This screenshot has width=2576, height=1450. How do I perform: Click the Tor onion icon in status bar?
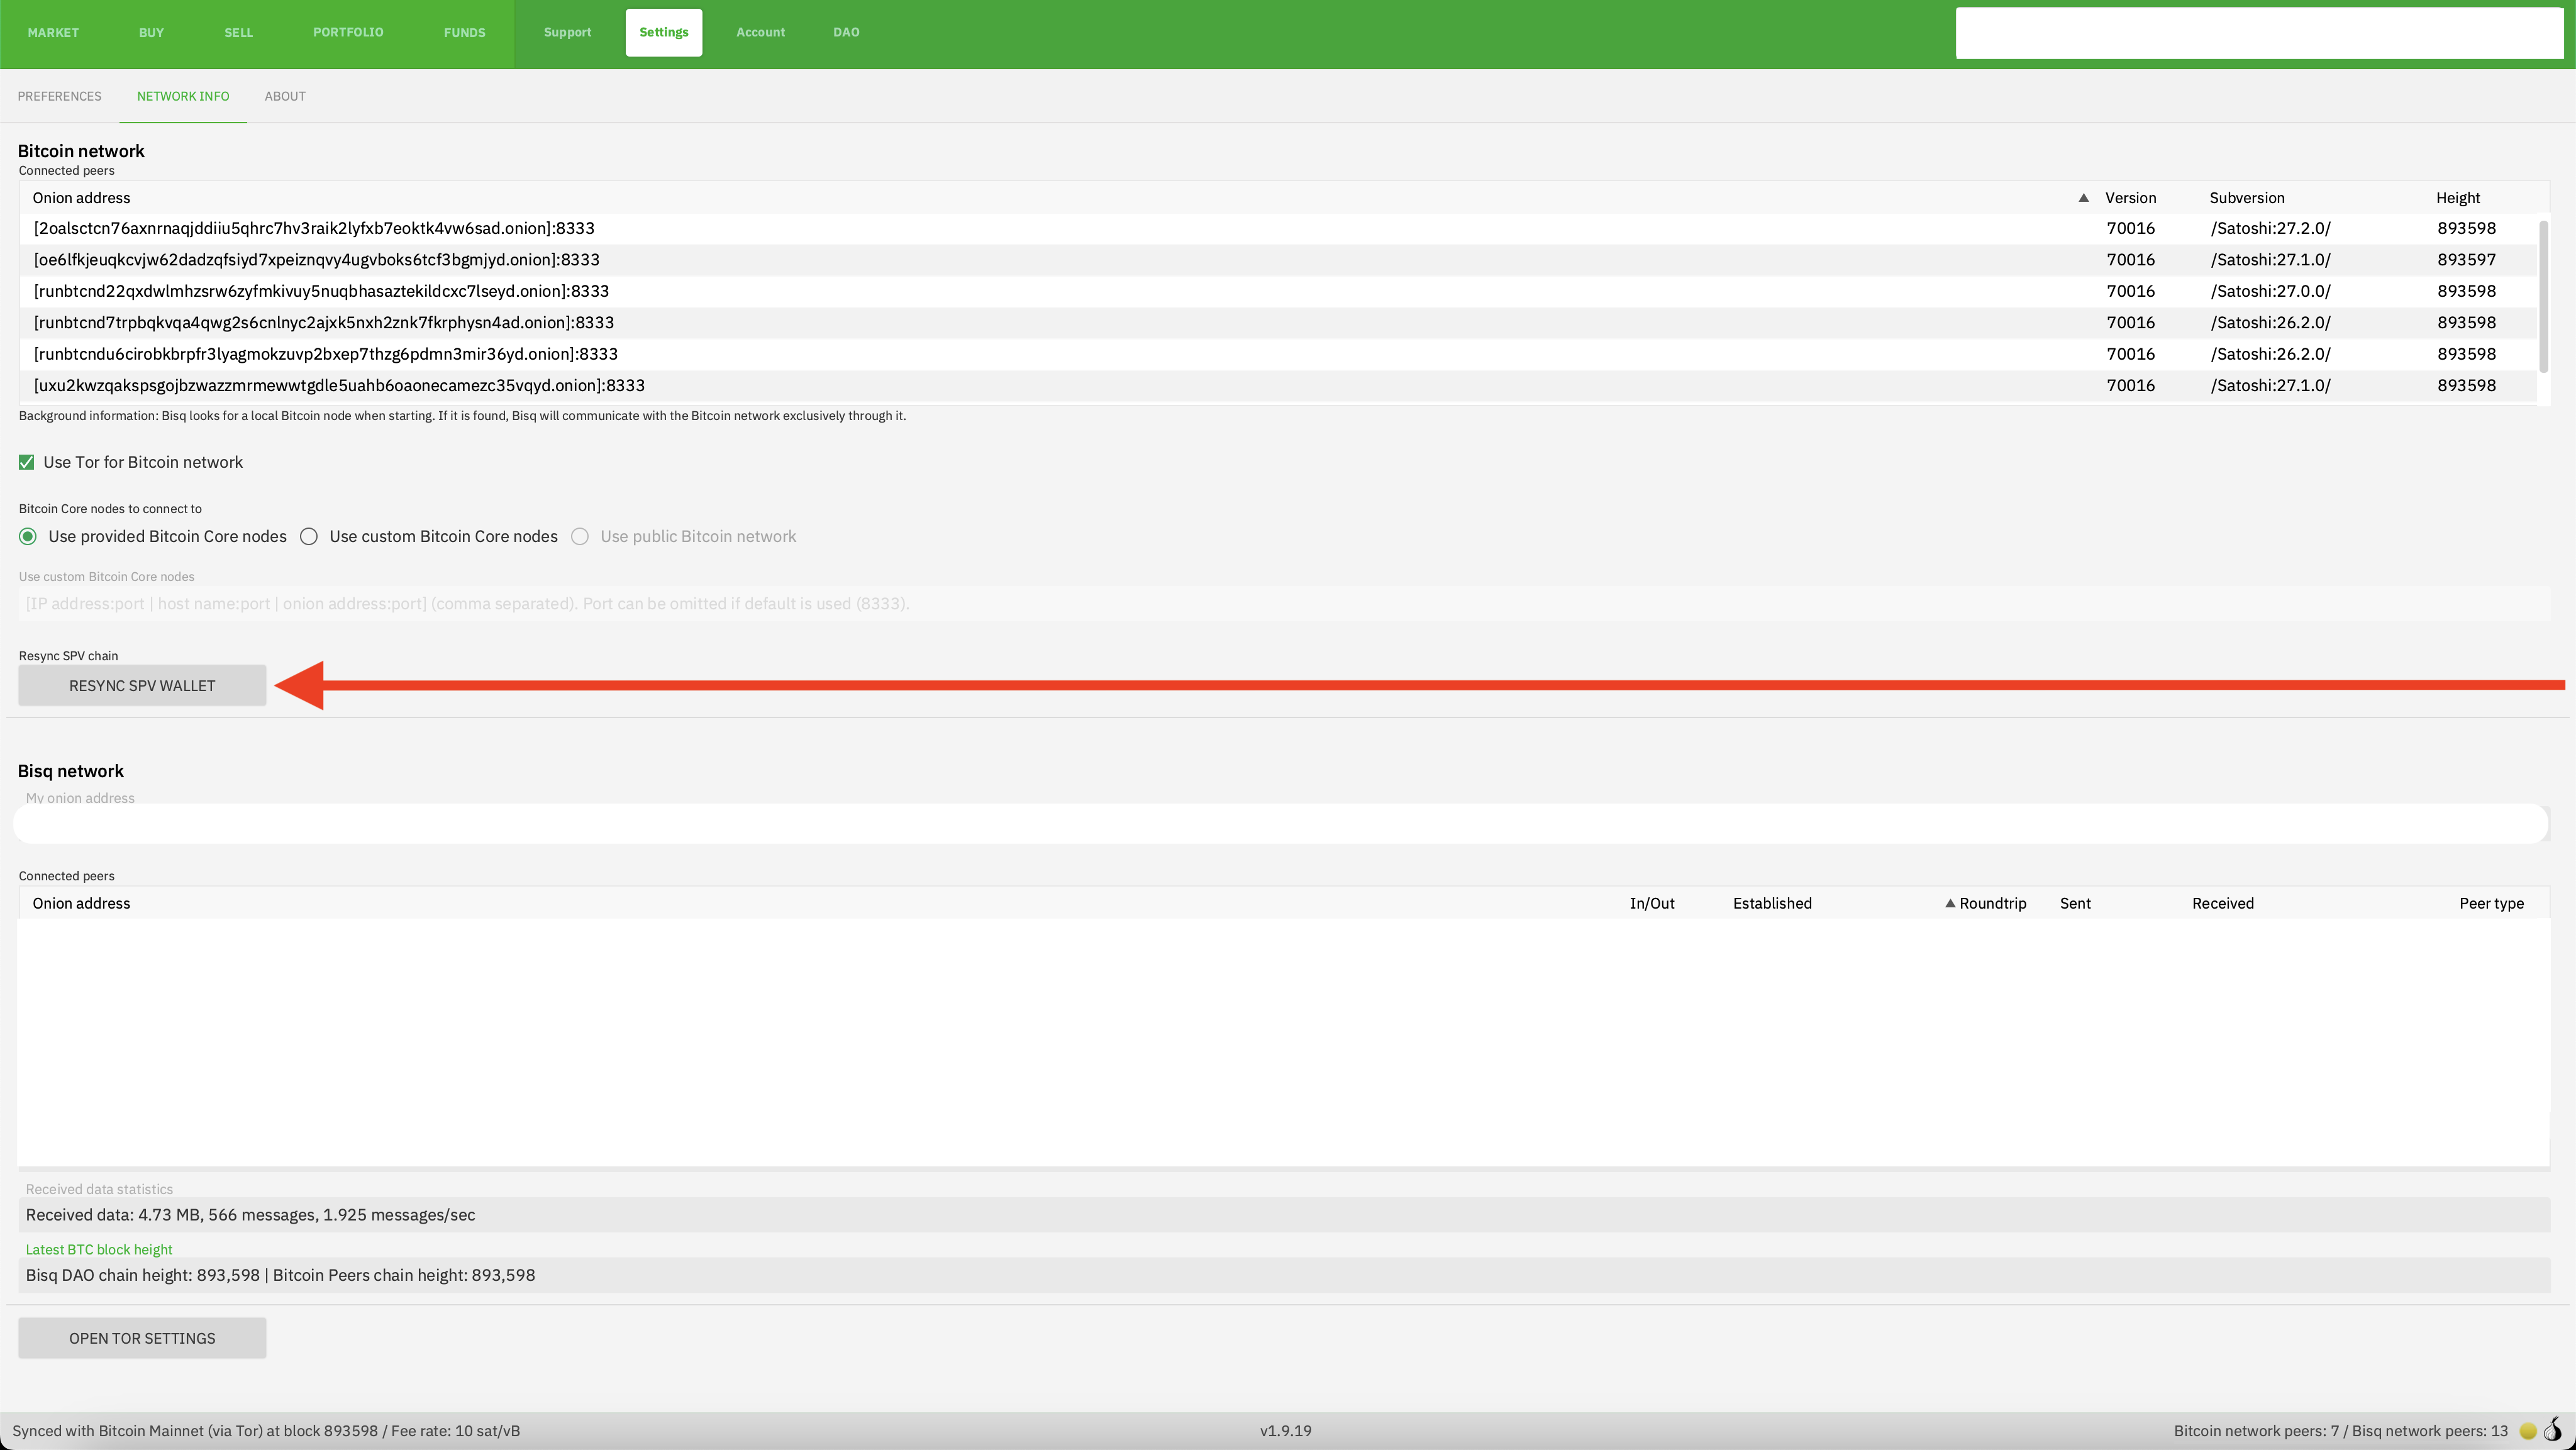pyautogui.click(x=2553, y=1429)
